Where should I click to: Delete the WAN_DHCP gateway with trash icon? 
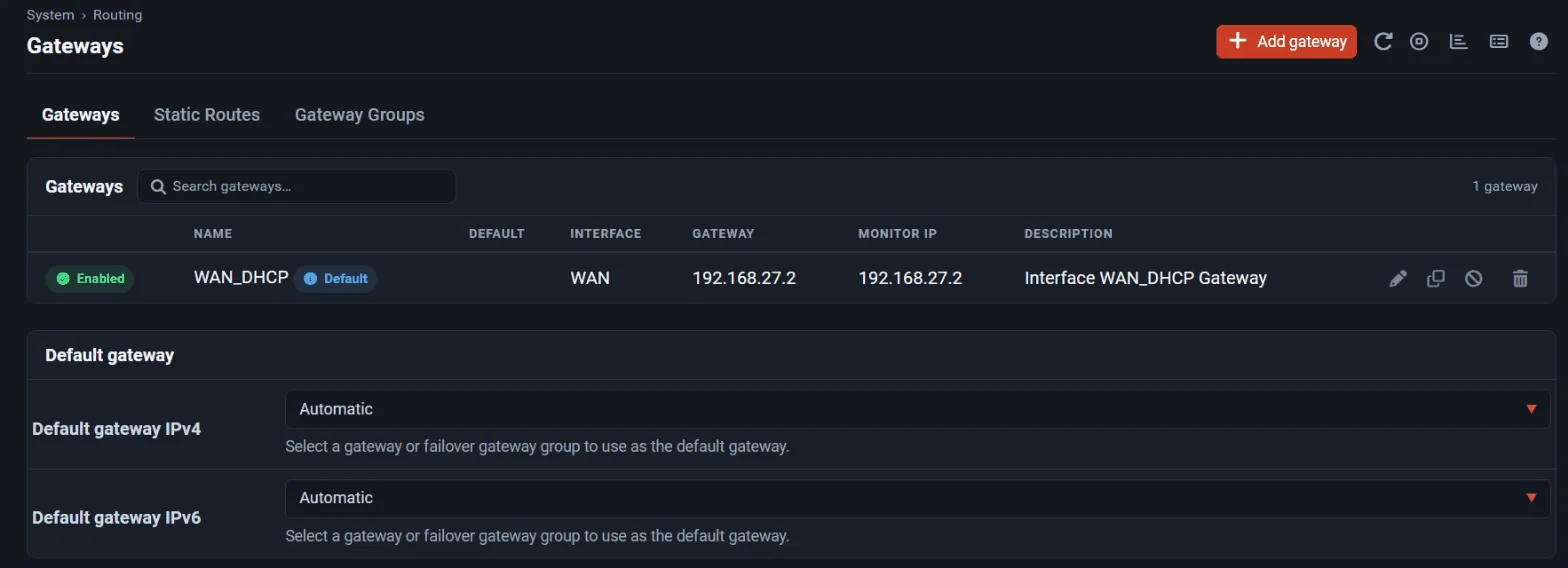[x=1520, y=279]
